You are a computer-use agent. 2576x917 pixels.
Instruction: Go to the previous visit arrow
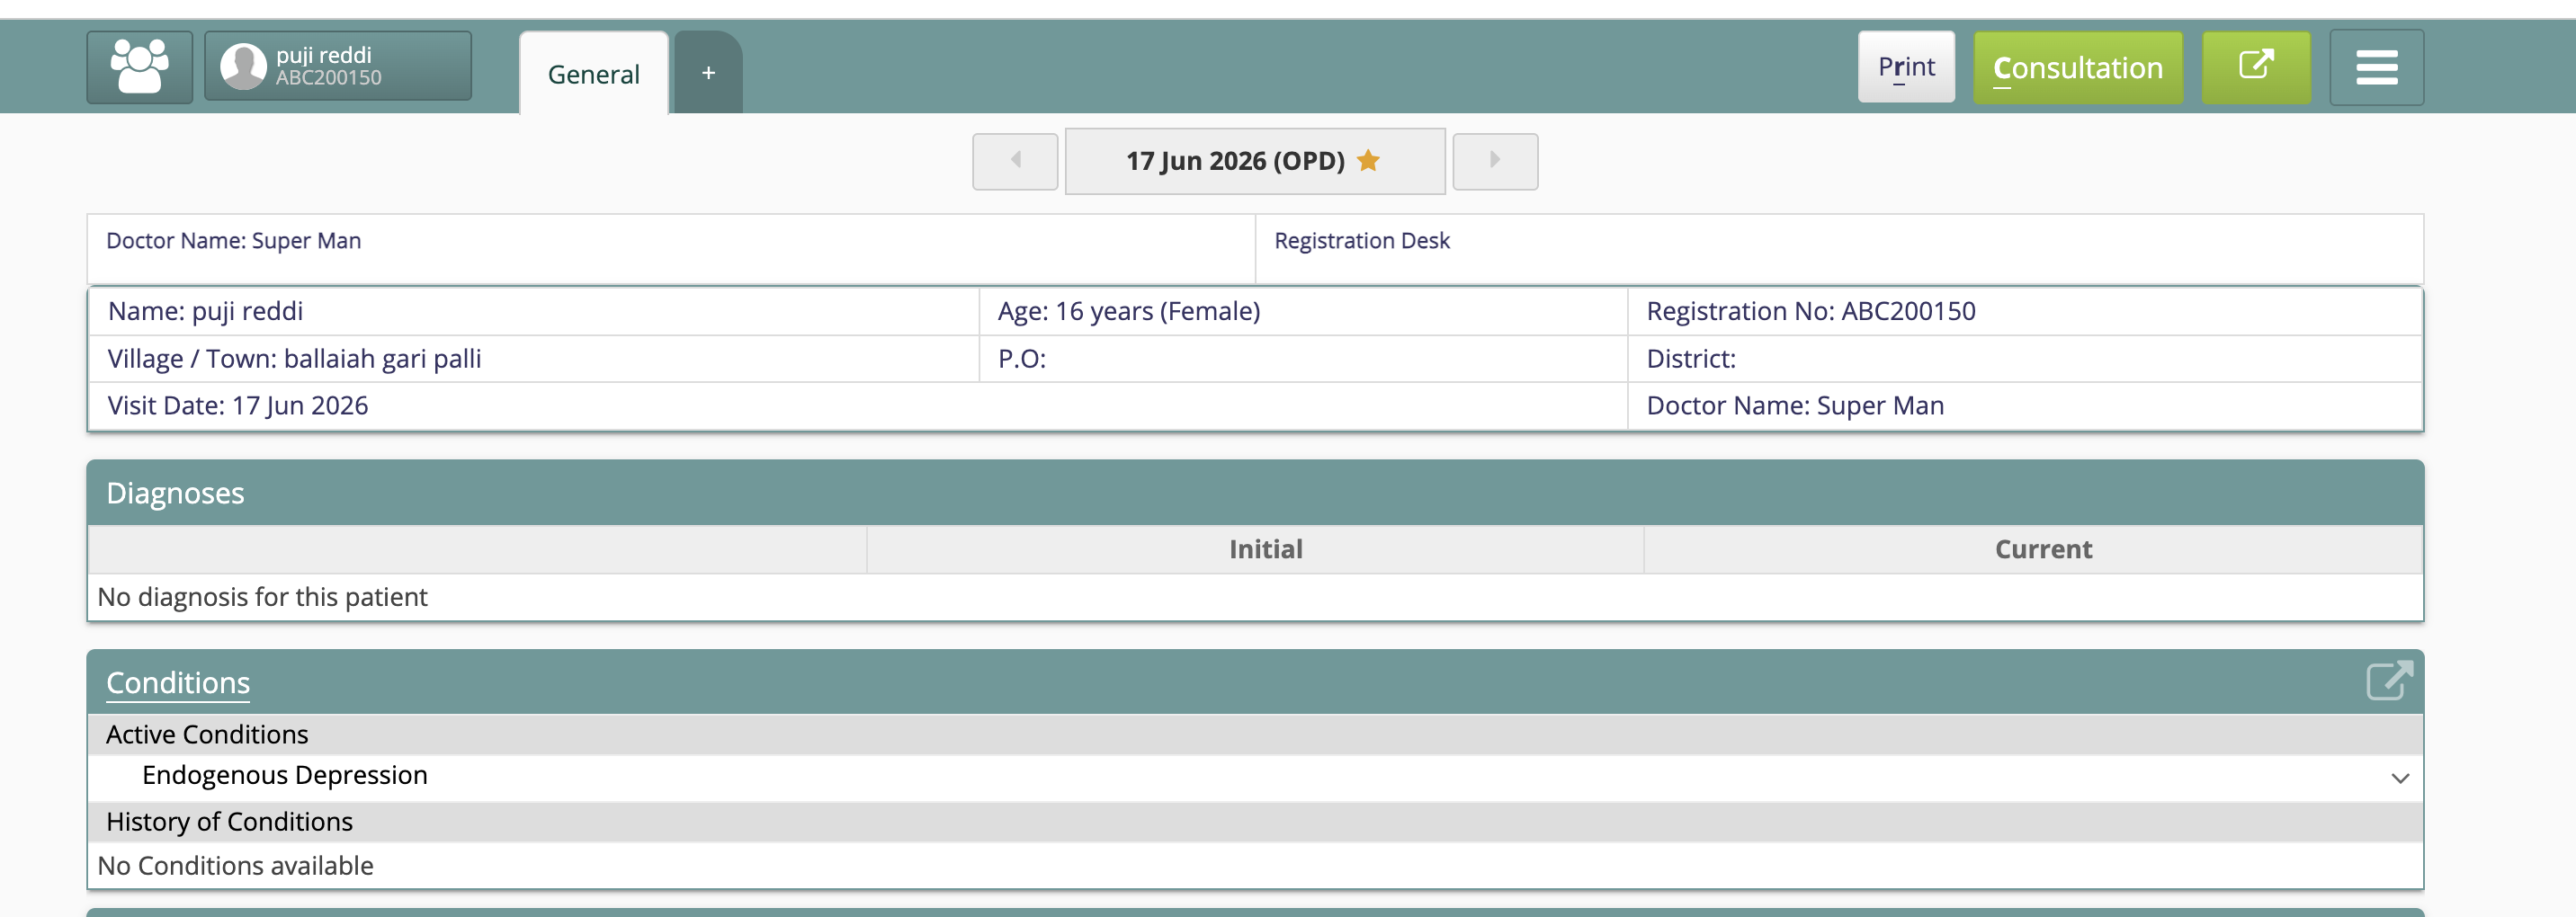(1015, 161)
